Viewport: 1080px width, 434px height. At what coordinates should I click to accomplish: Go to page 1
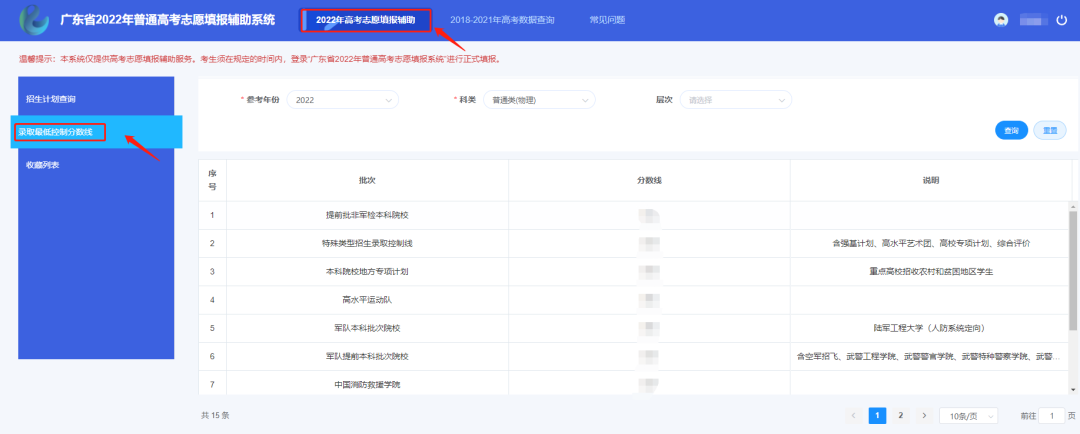(878, 415)
